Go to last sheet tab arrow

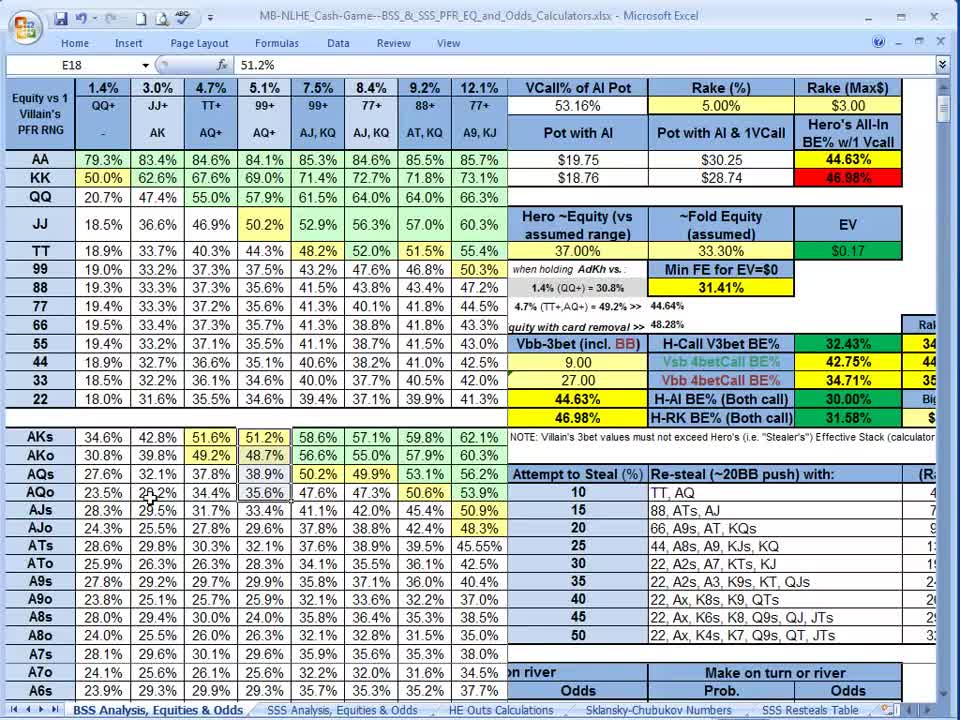(x=55, y=709)
